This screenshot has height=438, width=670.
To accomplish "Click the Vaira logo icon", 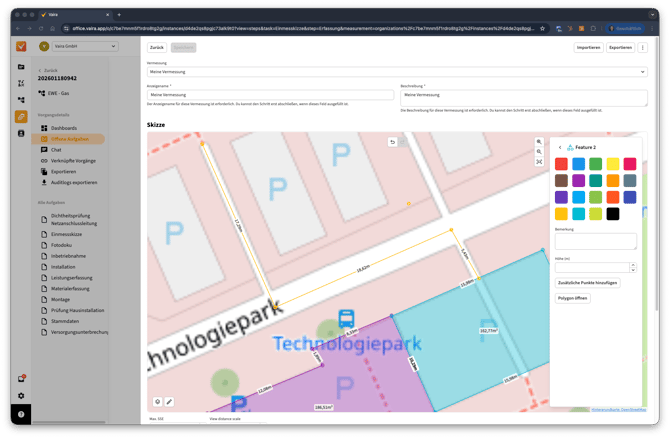I will tap(21, 46).
